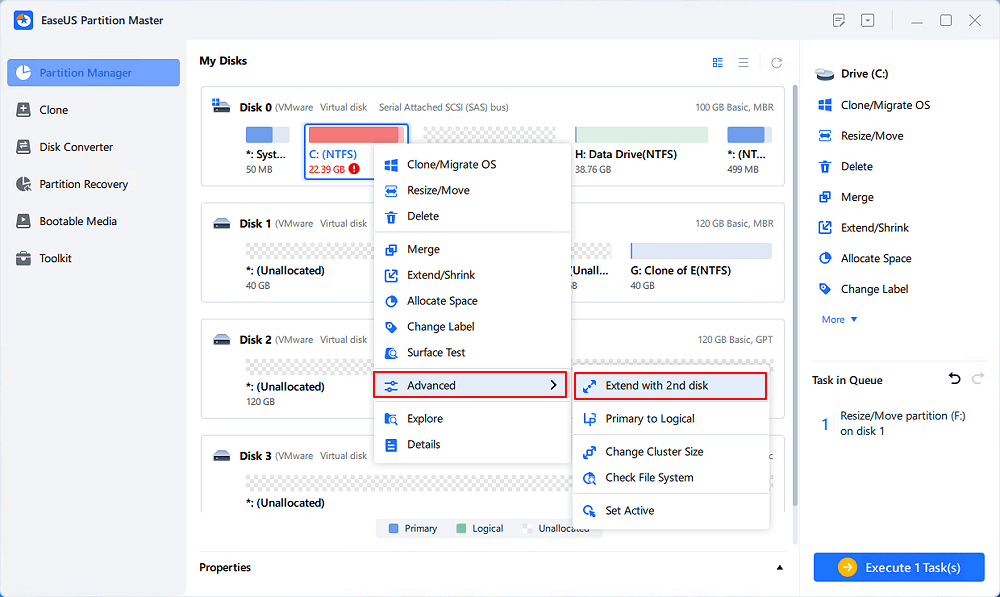Click Change Label in the right panel
The width and height of the screenshot is (1000, 597).
pos(874,289)
